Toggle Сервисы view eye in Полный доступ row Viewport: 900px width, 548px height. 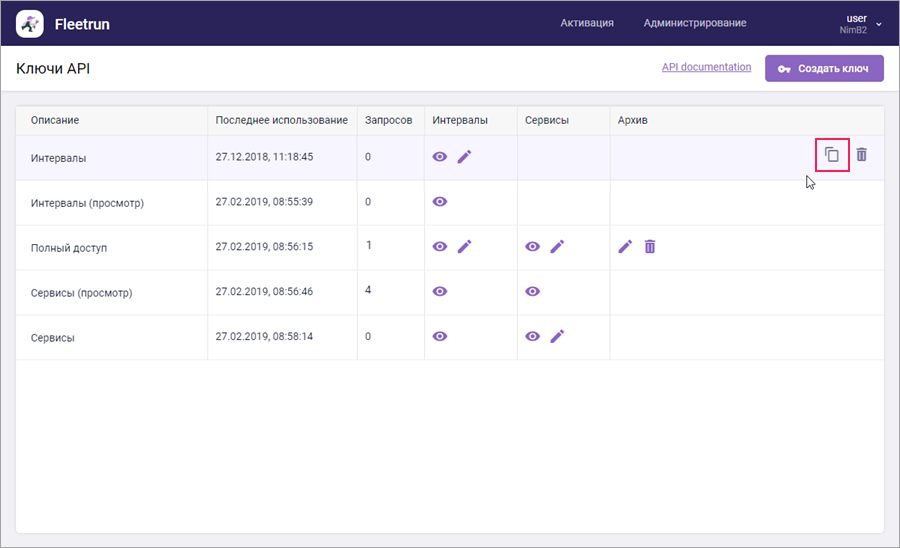pos(533,246)
